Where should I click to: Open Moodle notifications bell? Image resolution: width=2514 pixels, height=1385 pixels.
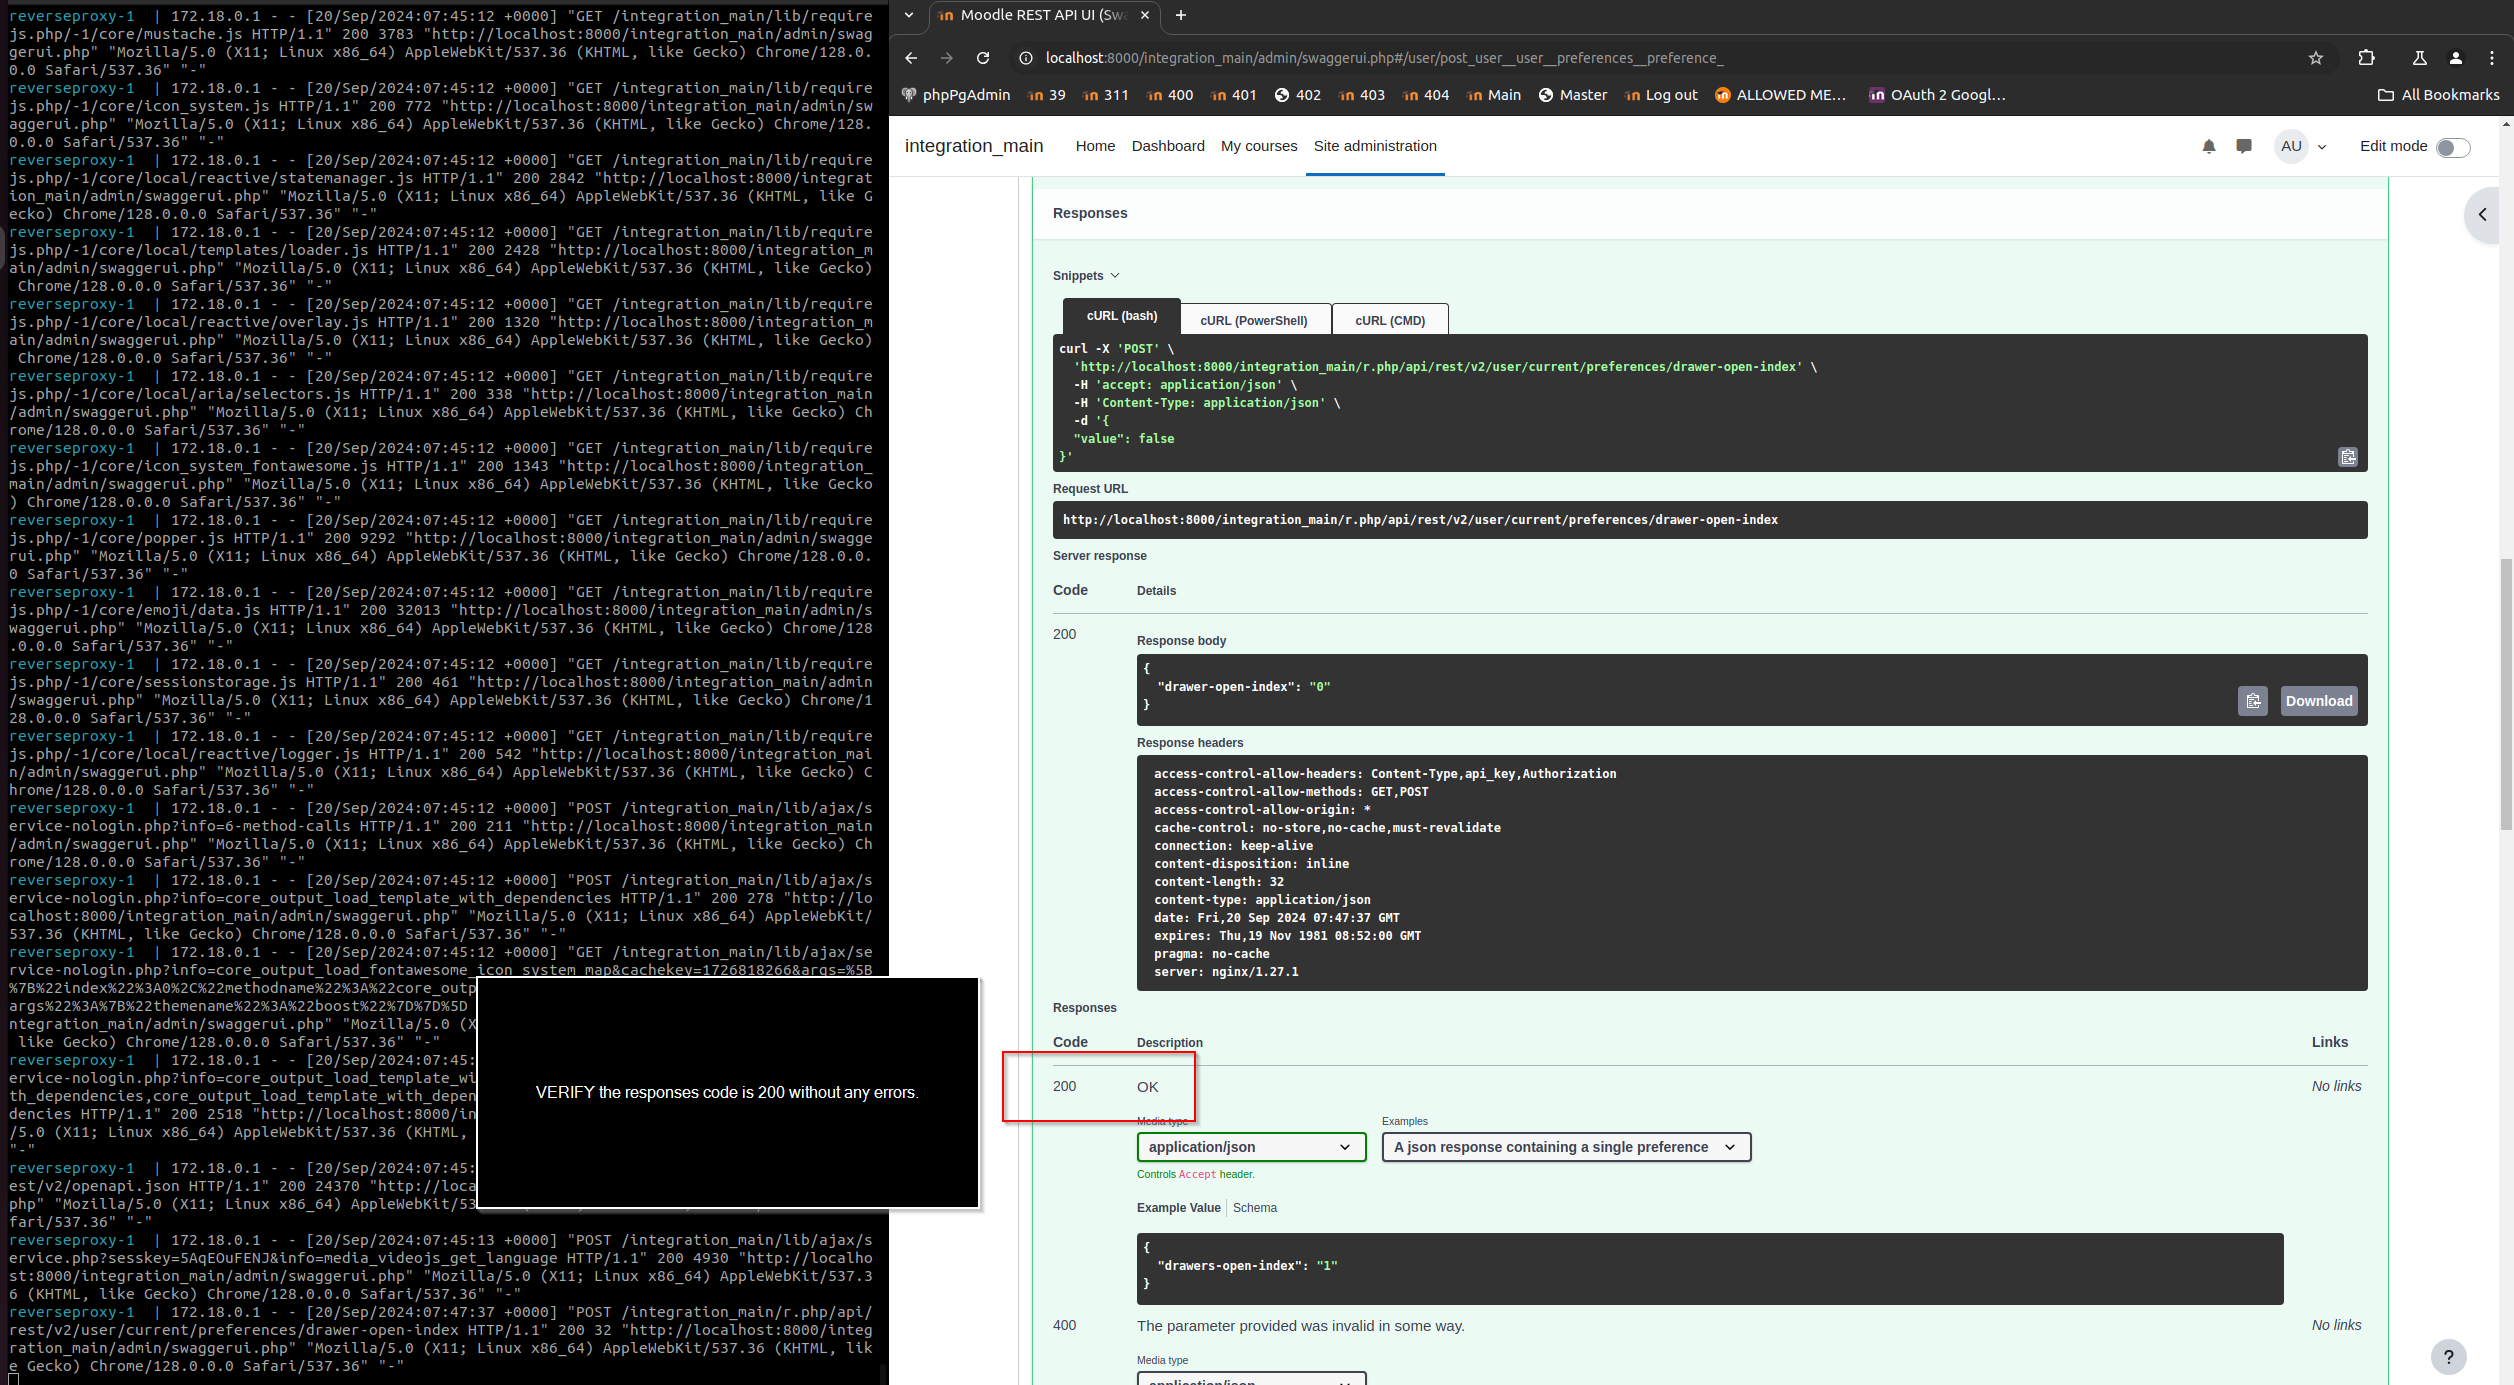(x=2209, y=146)
